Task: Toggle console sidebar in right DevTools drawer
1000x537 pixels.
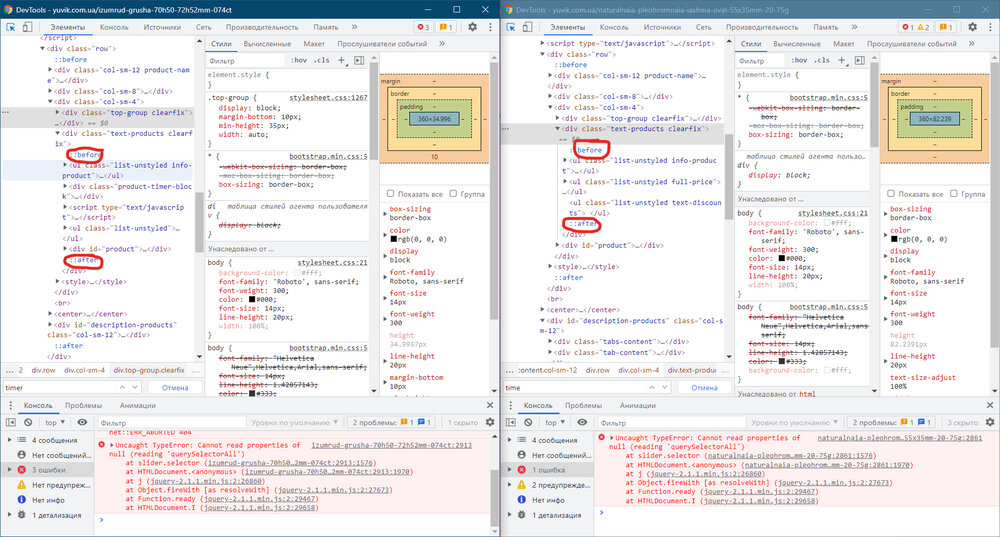Action: click(511, 422)
